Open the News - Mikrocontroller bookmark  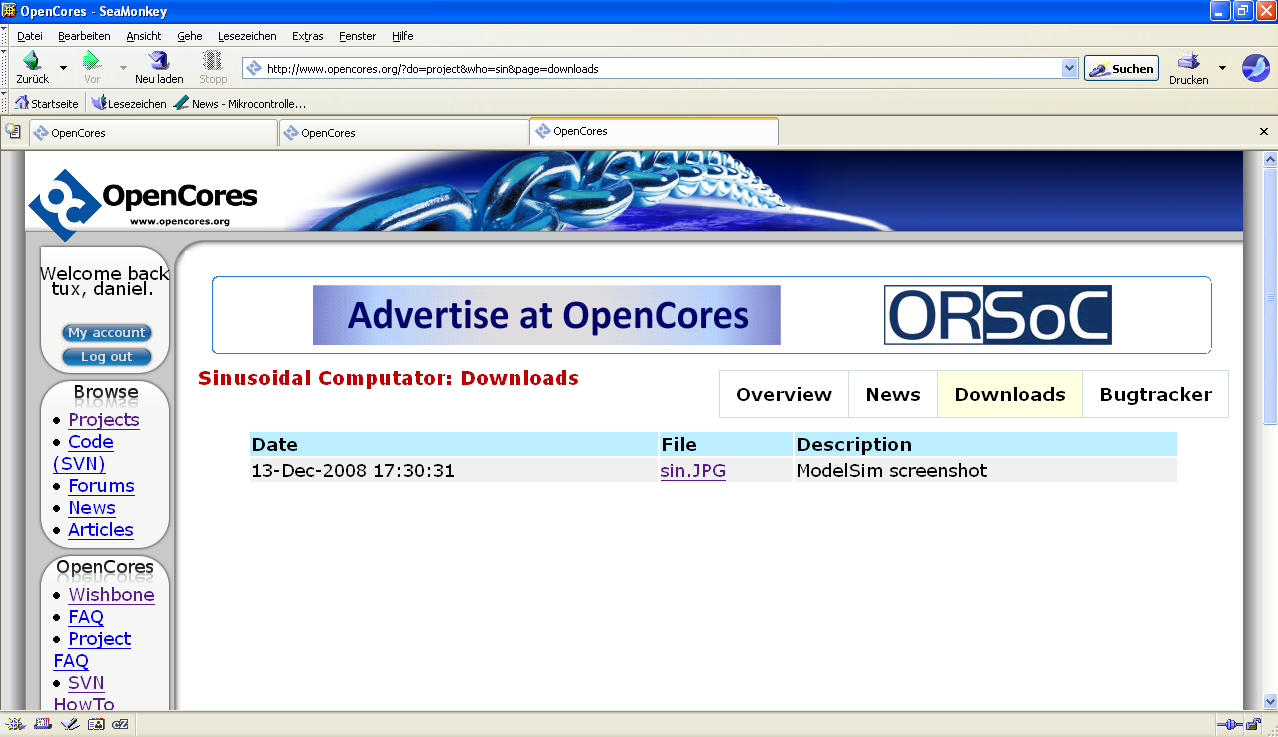click(240, 103)
